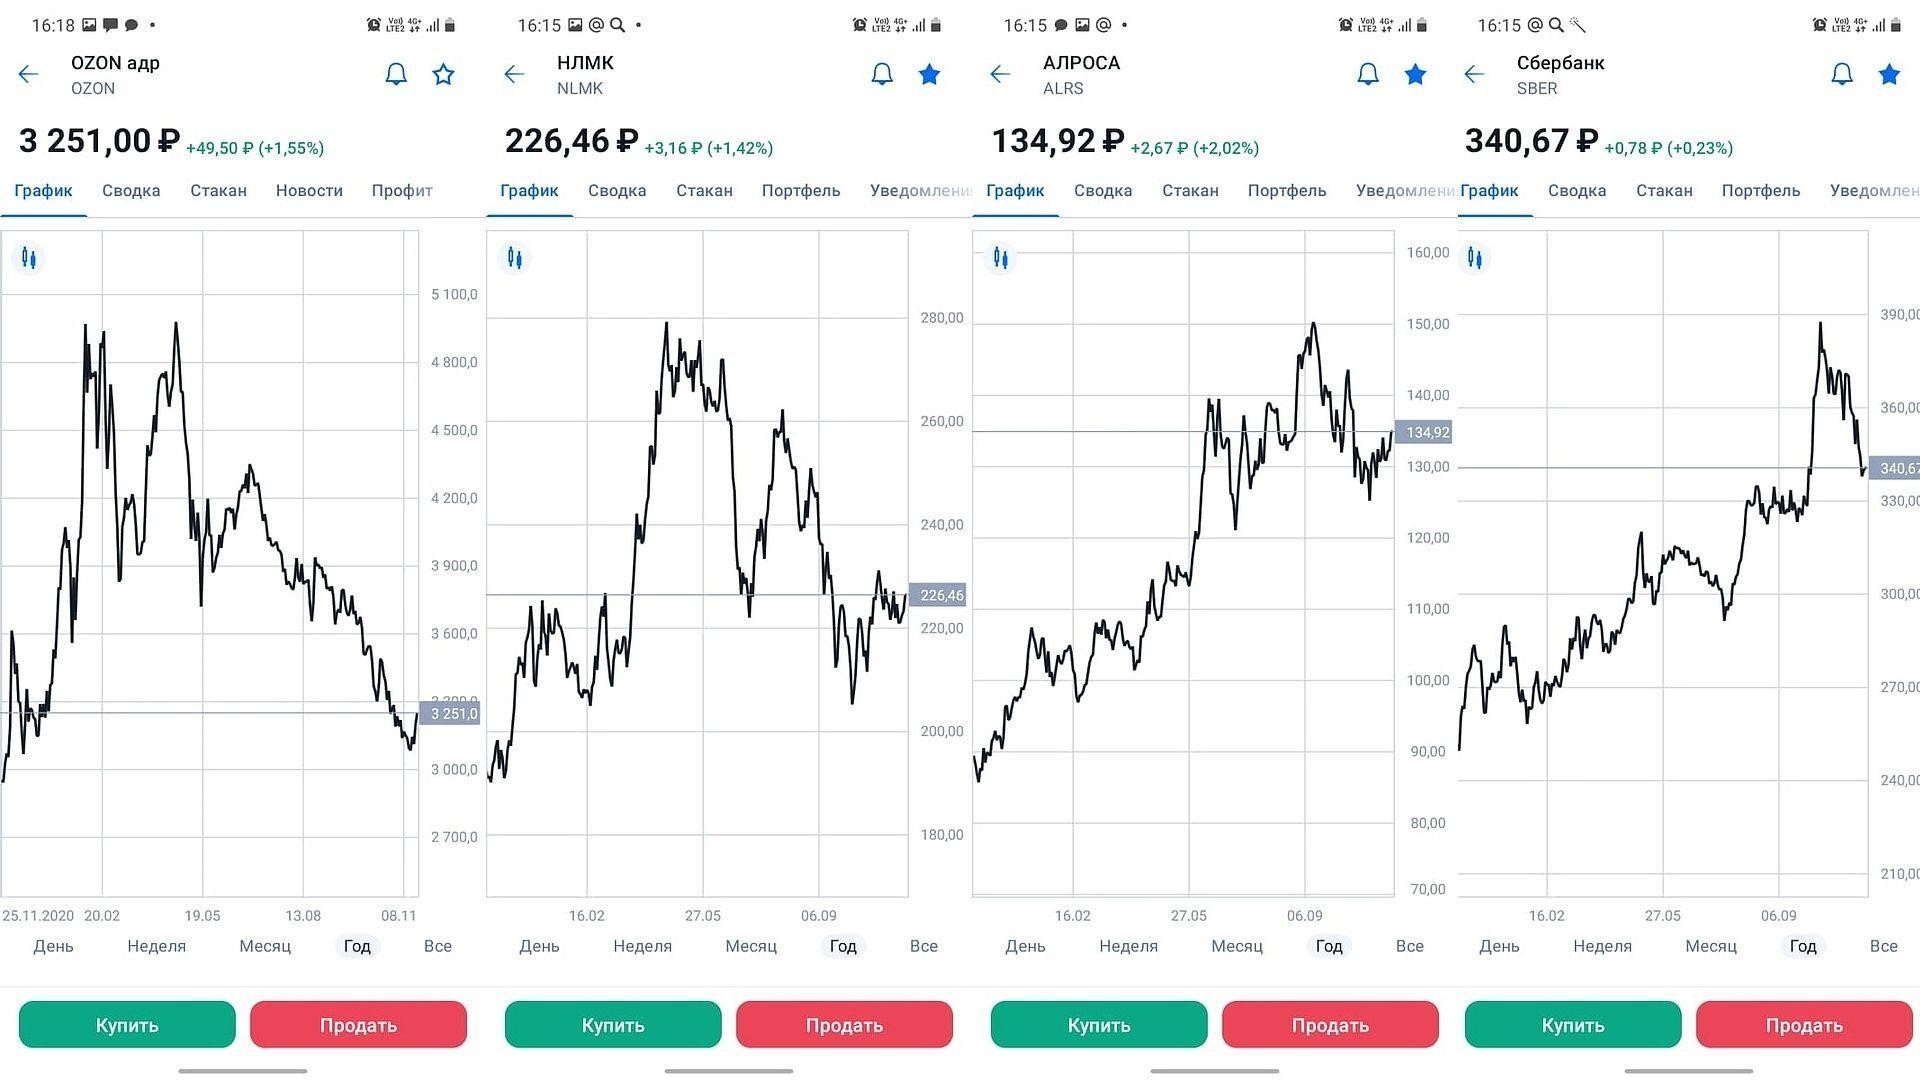1920x1080 pixels.
Task: Click the 134,92 price marker on АЛРОСА chart
Action: pos(1426,433)
